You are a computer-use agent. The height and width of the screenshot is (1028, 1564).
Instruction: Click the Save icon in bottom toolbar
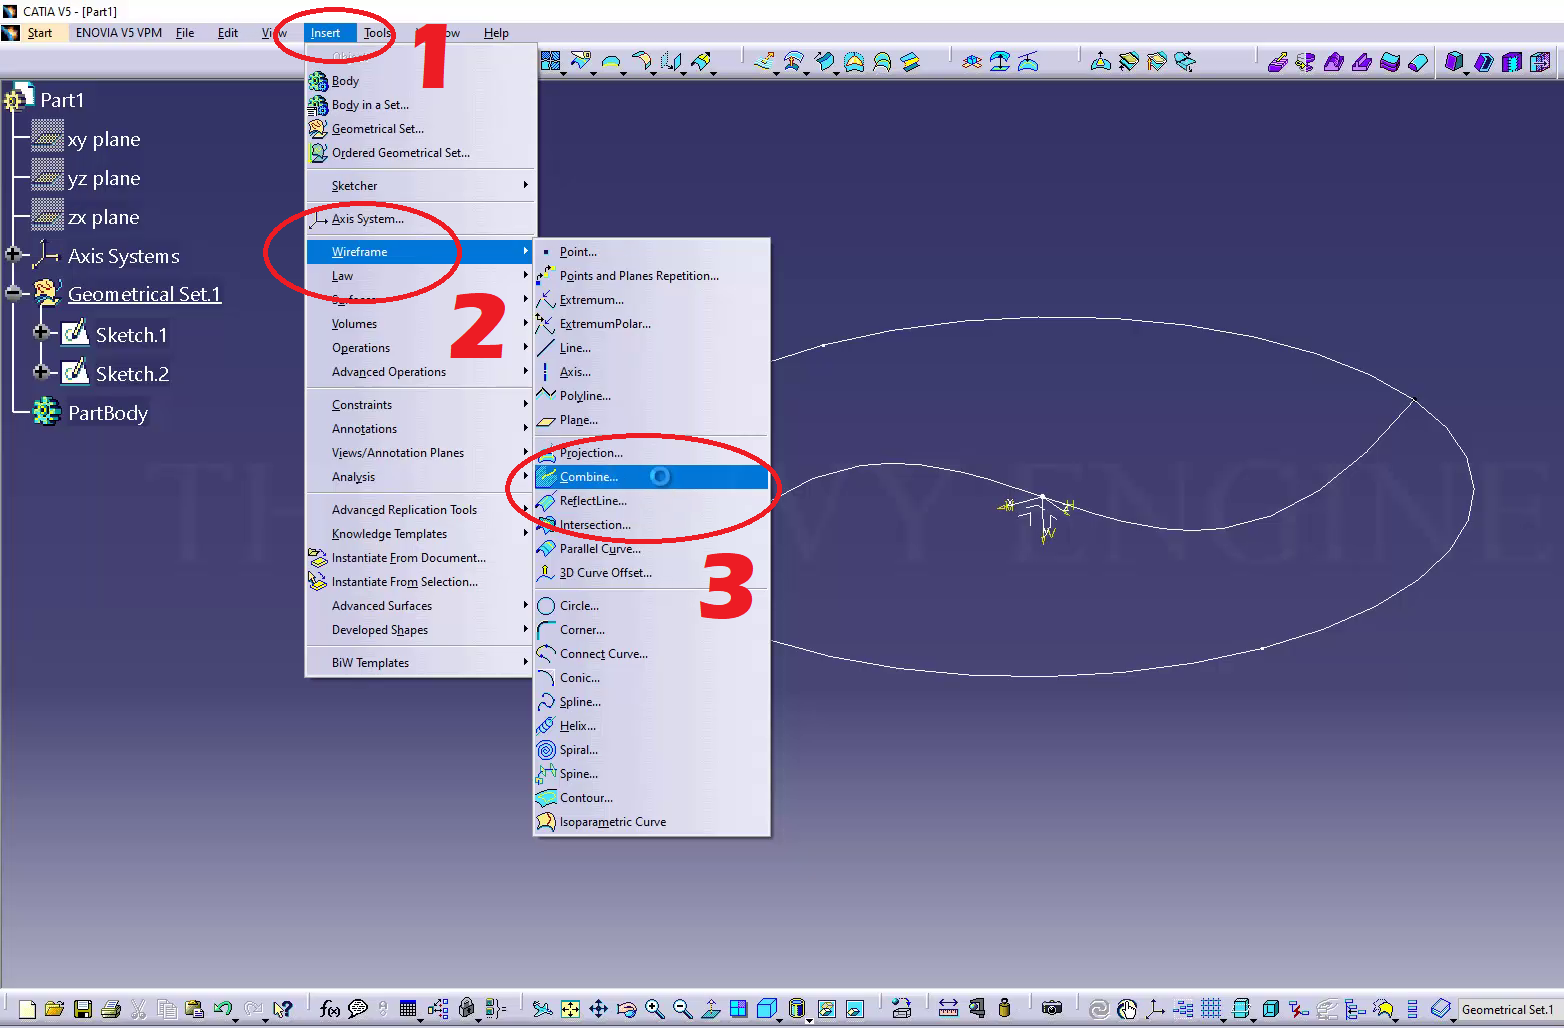(x=83, y=1009)
